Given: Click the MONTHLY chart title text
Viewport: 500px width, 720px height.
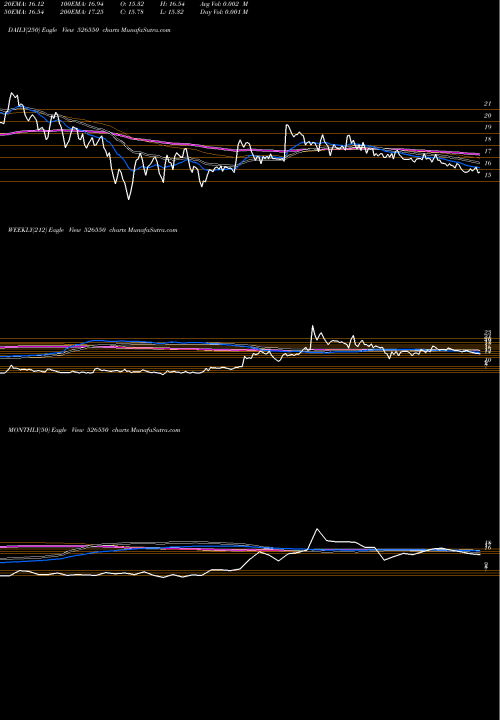Looking at the screenshot, I should 94,430.
